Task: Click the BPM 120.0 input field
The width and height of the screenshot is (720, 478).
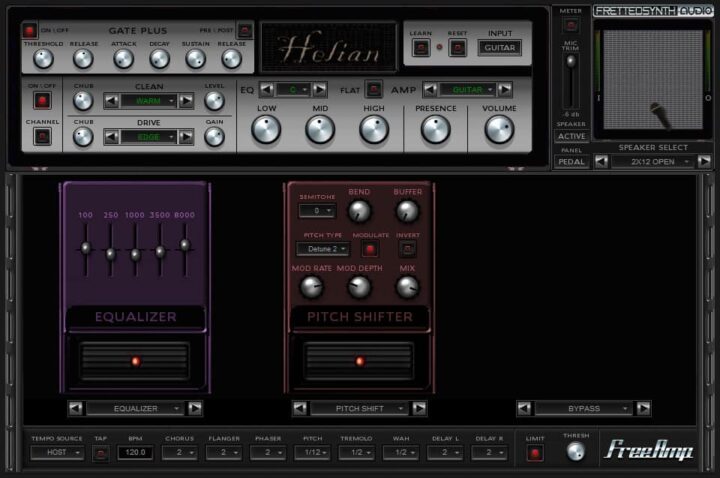Action: (136, 453)
